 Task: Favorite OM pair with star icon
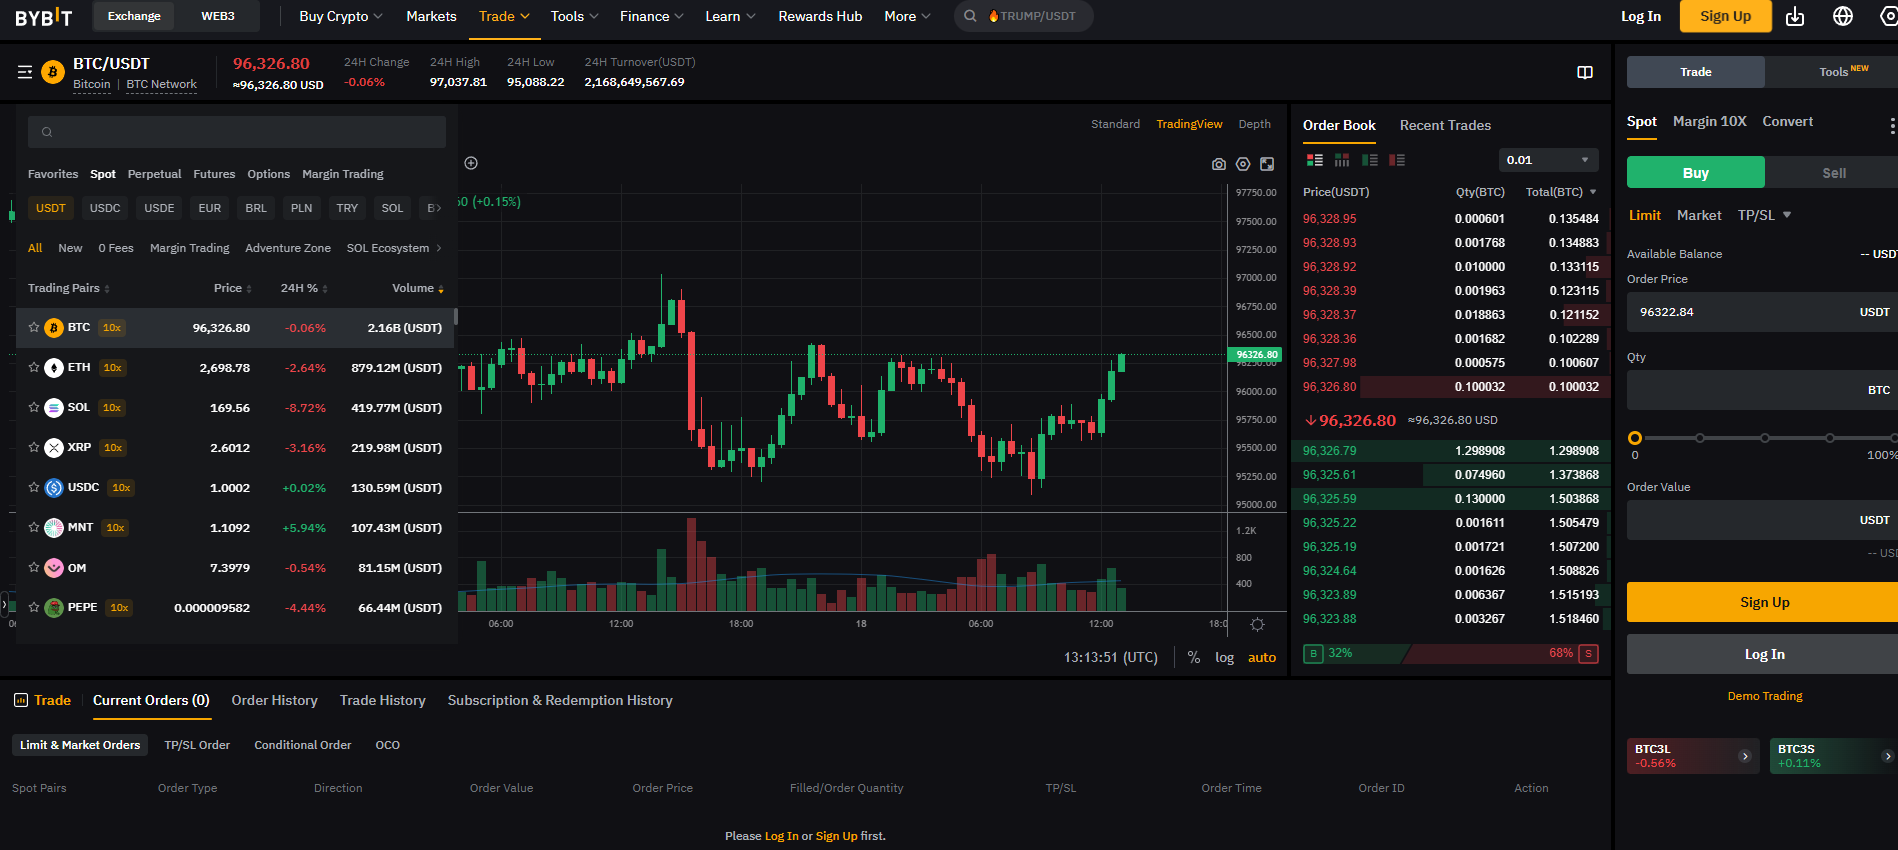click(34, 567)
